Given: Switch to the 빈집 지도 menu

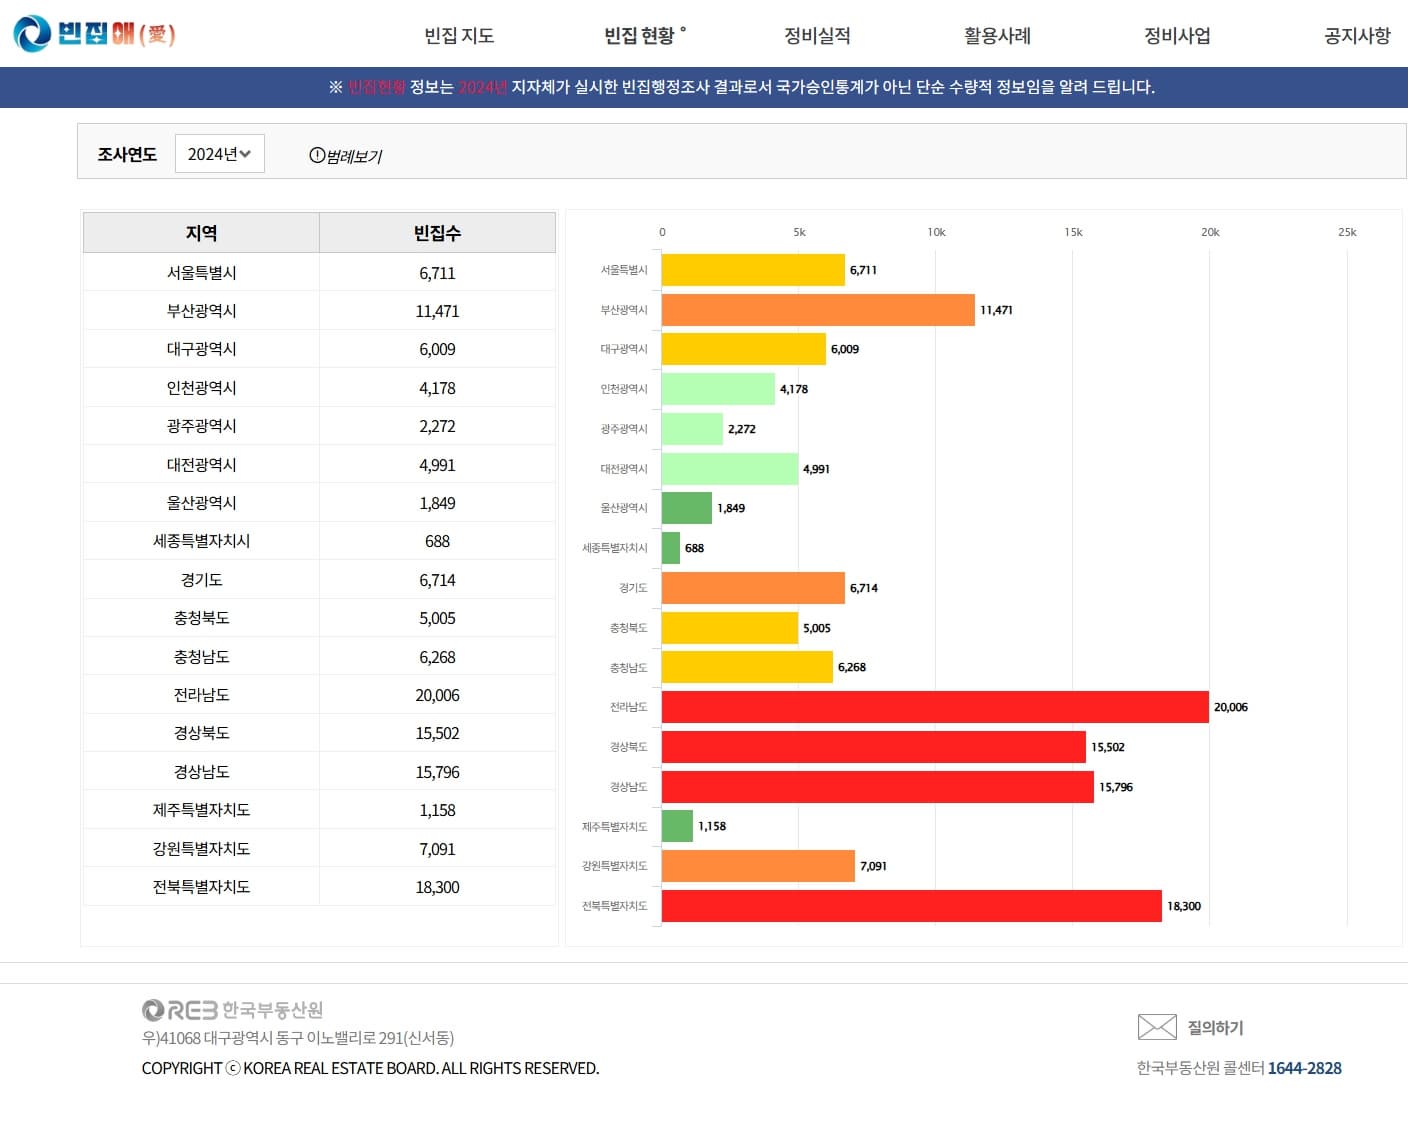Looking at the screenshot, I should pyautogui.click(x=457, y=34).
